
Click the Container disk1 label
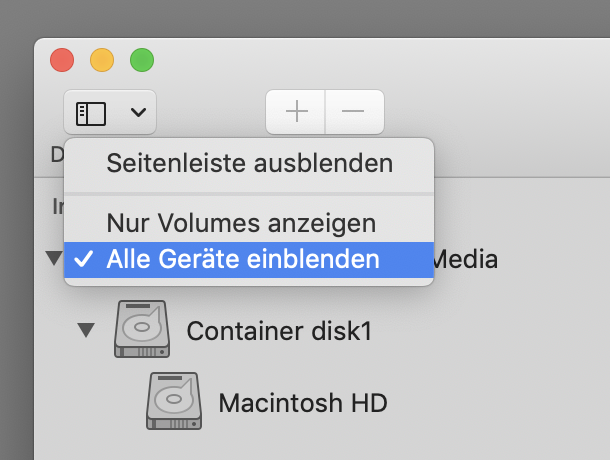coord(279,331)
